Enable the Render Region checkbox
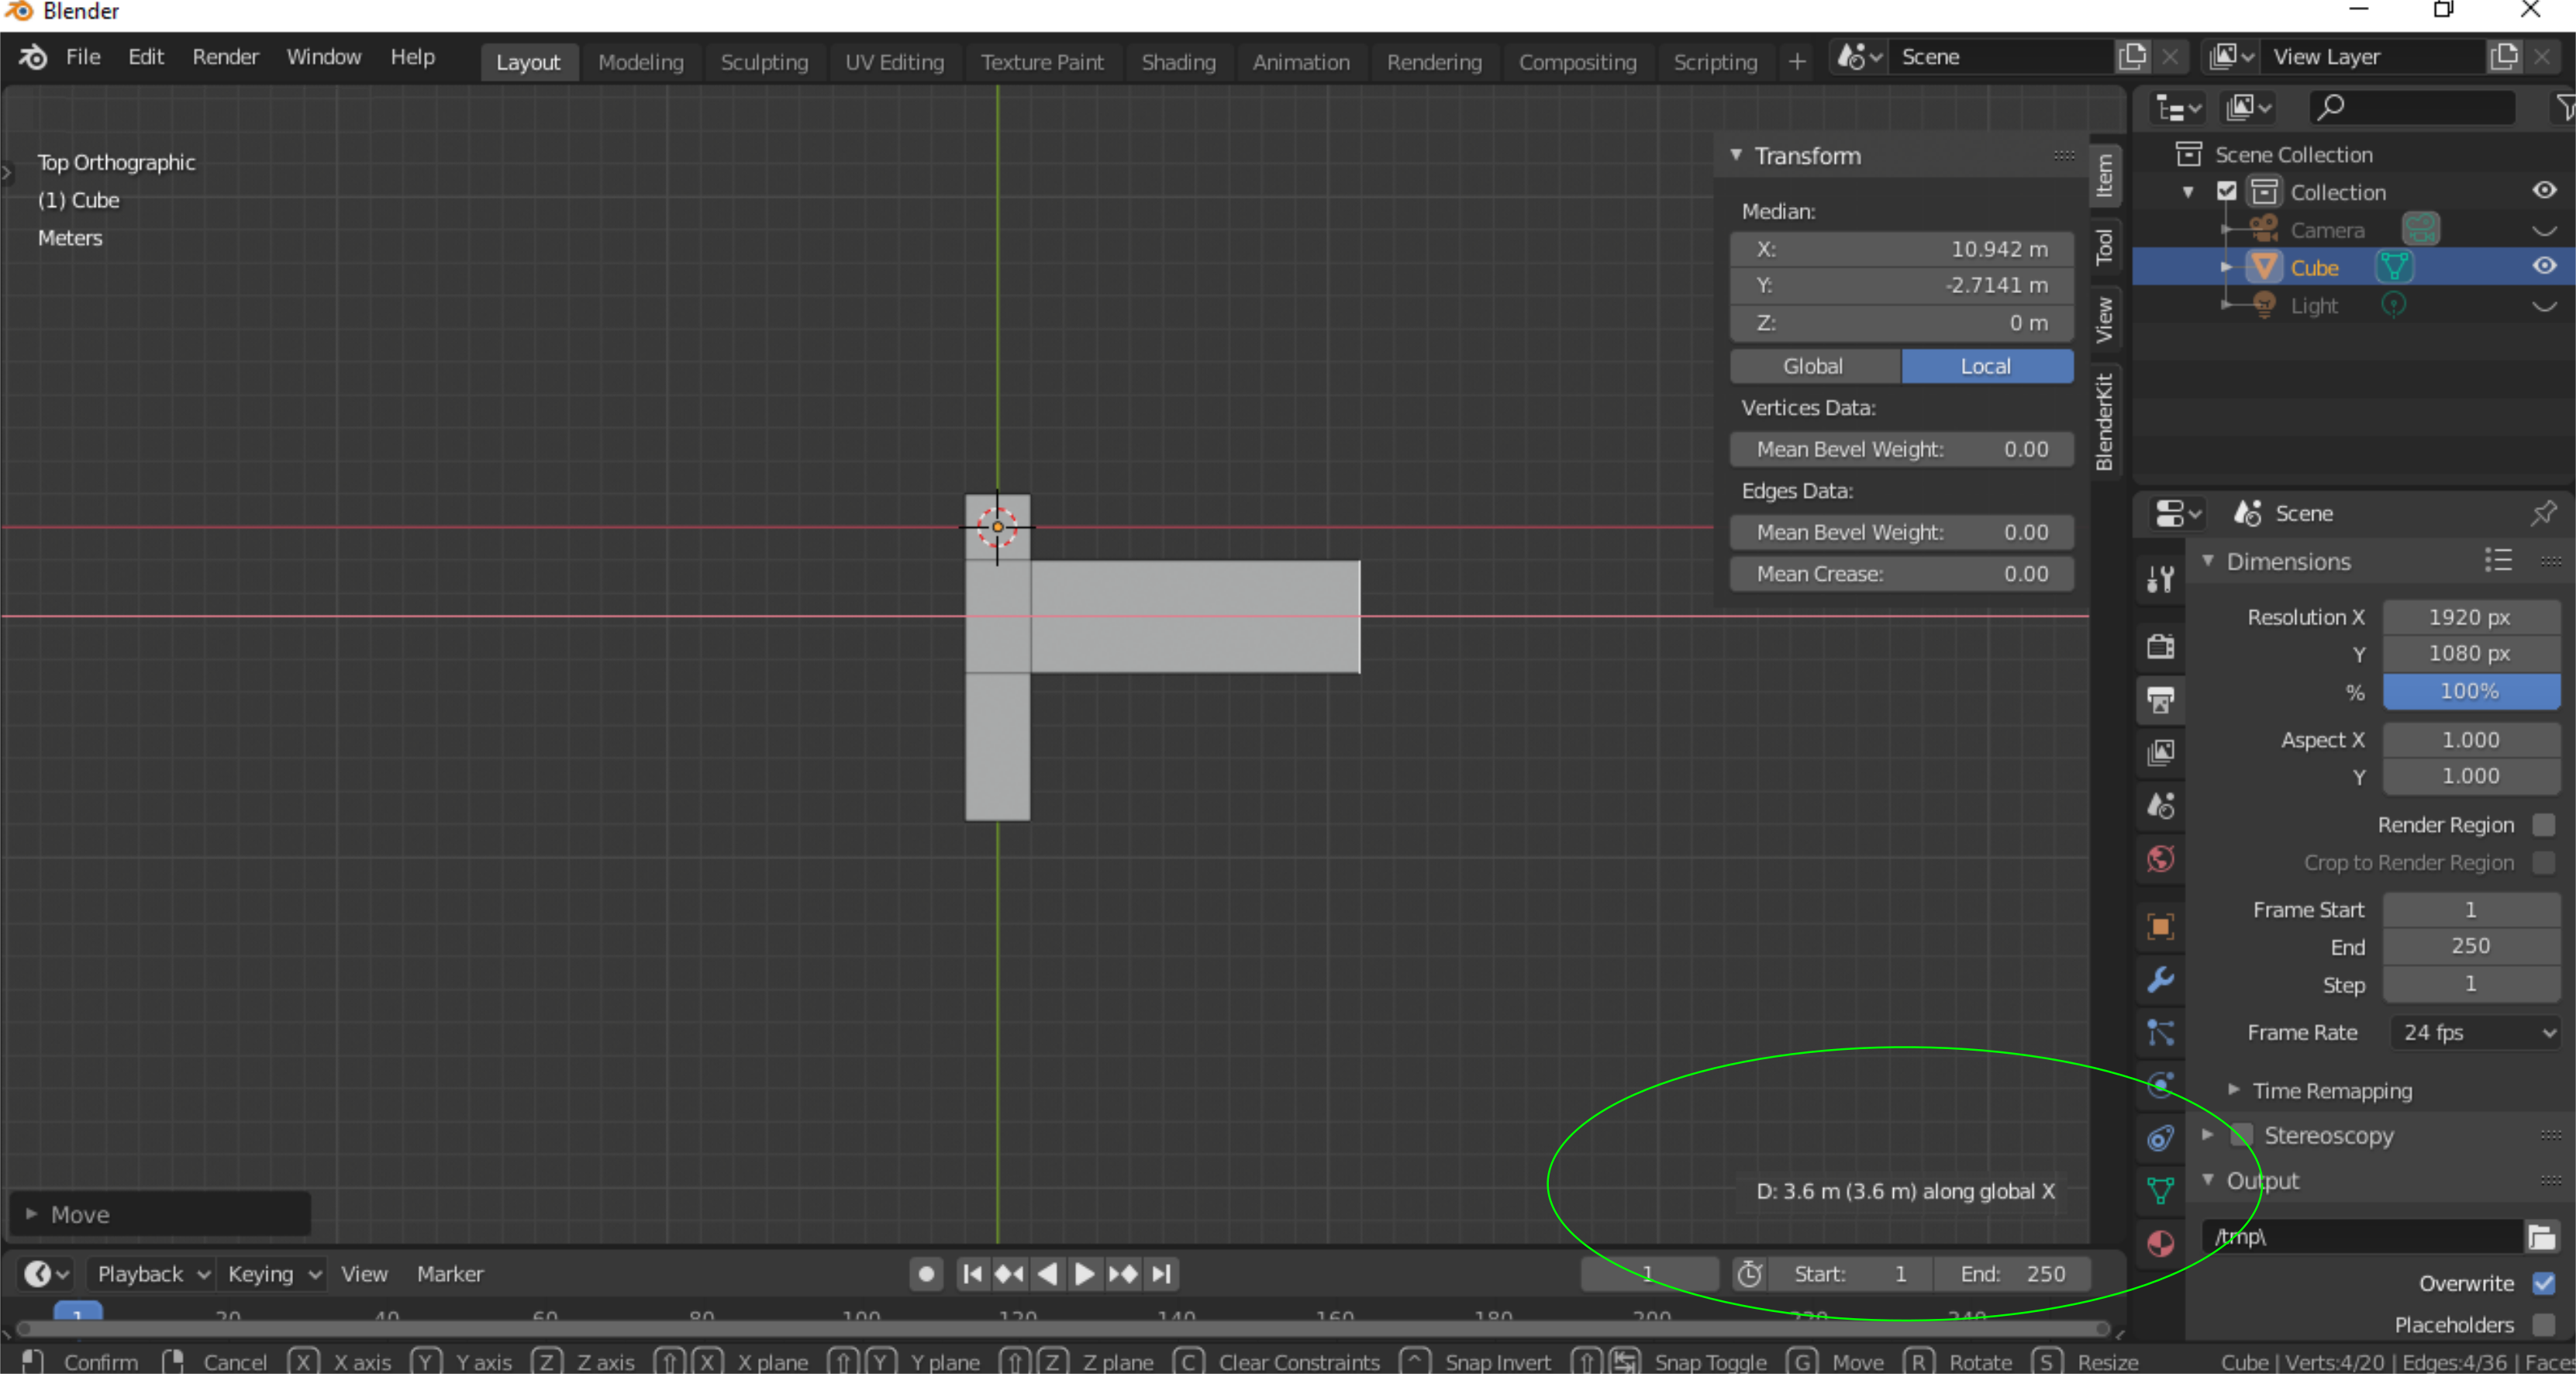The width and height of the screenshot is (2576, 1374). pyautogui.click(x=2544, y=825)
